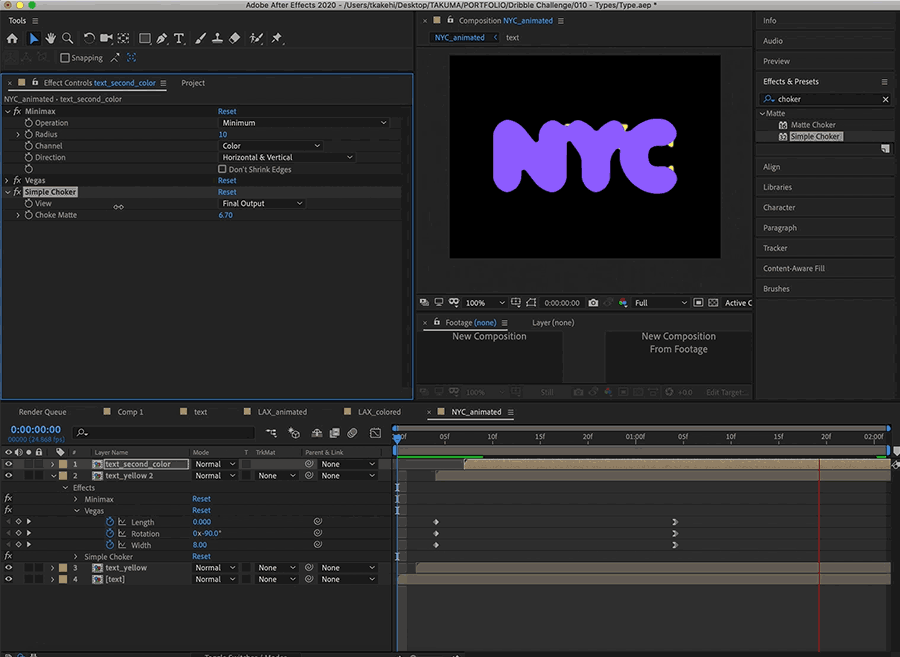Clear the choker search field
The width and height of the screenshot is (900, 657).
[885, 99]
